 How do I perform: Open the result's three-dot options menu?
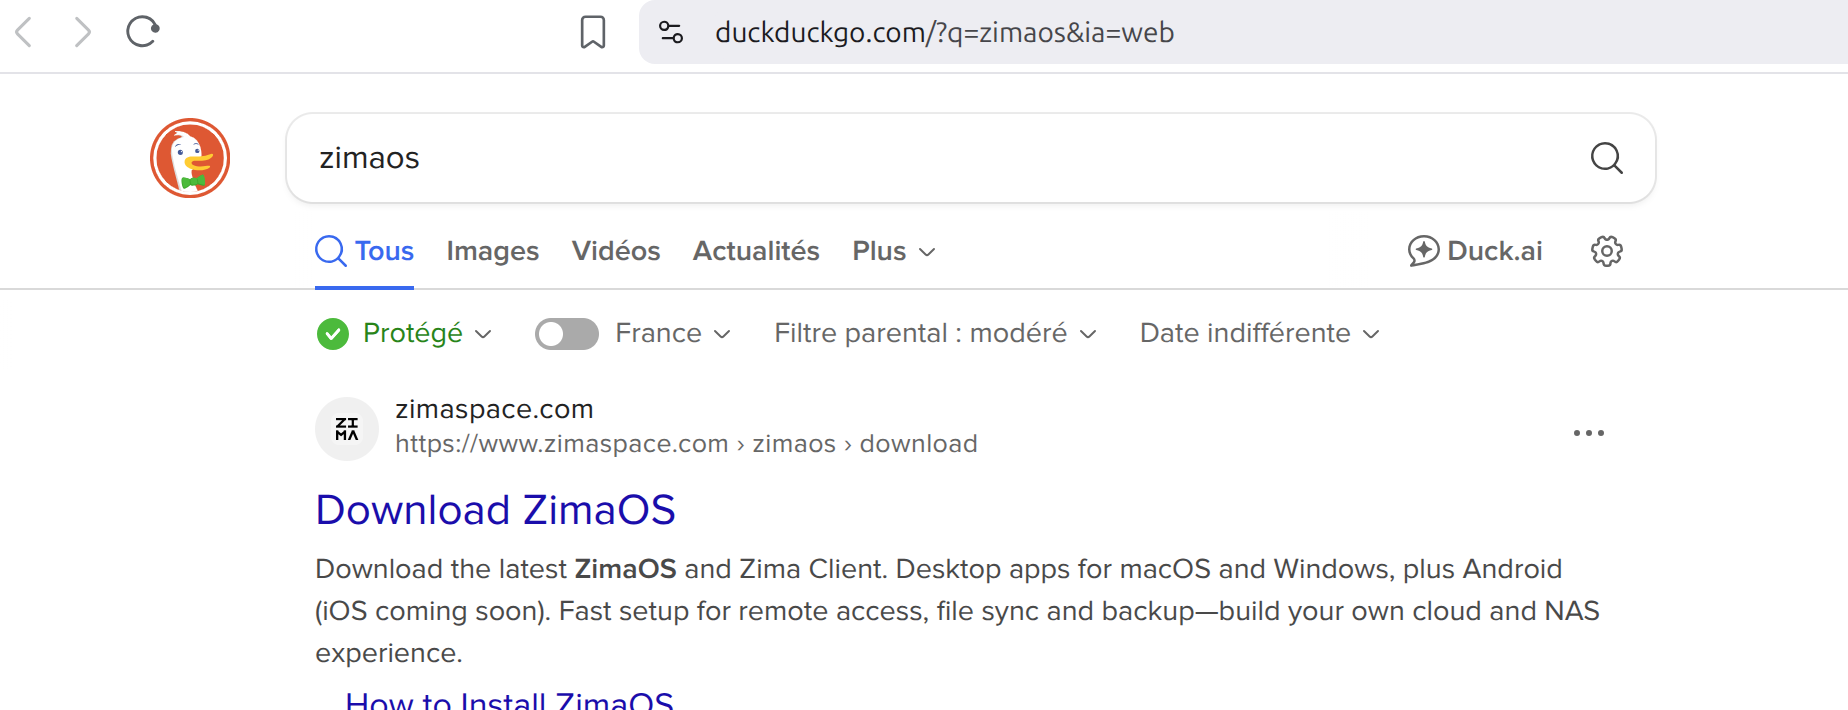[x=1588, y=433]
